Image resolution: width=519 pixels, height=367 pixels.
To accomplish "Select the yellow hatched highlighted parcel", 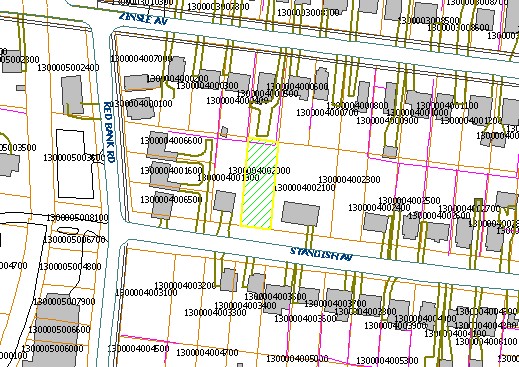I will click(x=260, y=185).
